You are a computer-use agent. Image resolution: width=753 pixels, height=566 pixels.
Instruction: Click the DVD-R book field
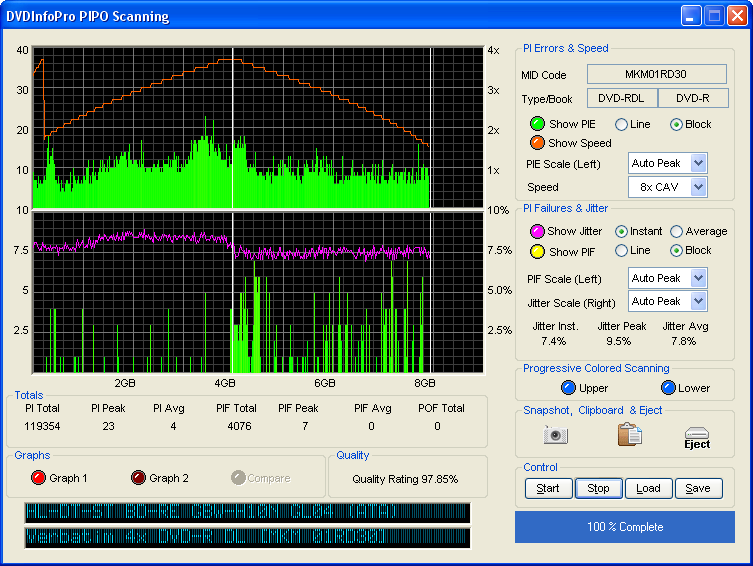tap(693, 98)
